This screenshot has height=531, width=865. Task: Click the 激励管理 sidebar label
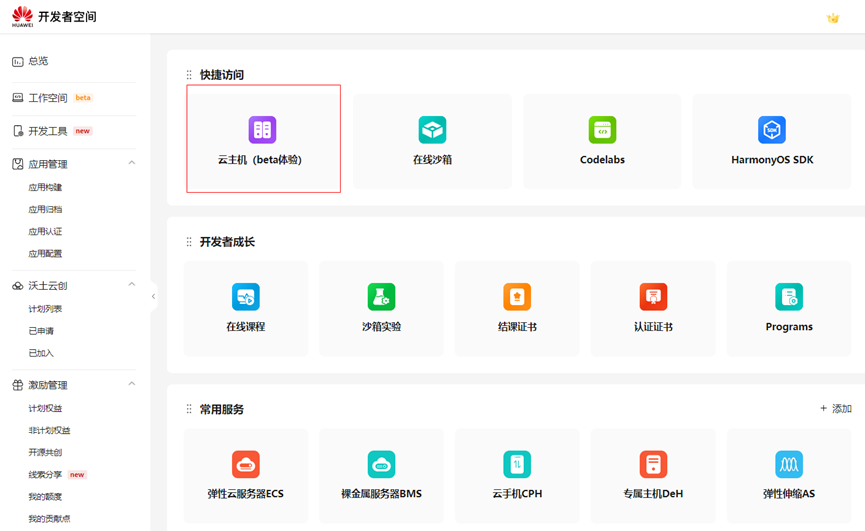pos(48,385)
